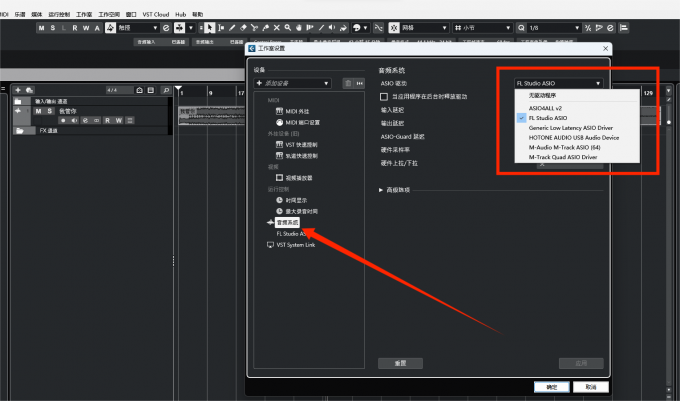Select the Draw pencil tool
Screen dimensions: 680x401
(232, 28)
